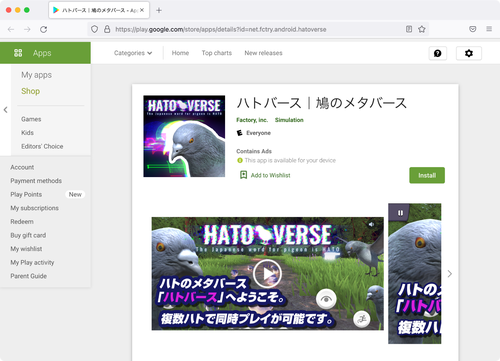Viewport: 500px width, 361px height.
Task: Open Kids section
Action: click(27, 133)
